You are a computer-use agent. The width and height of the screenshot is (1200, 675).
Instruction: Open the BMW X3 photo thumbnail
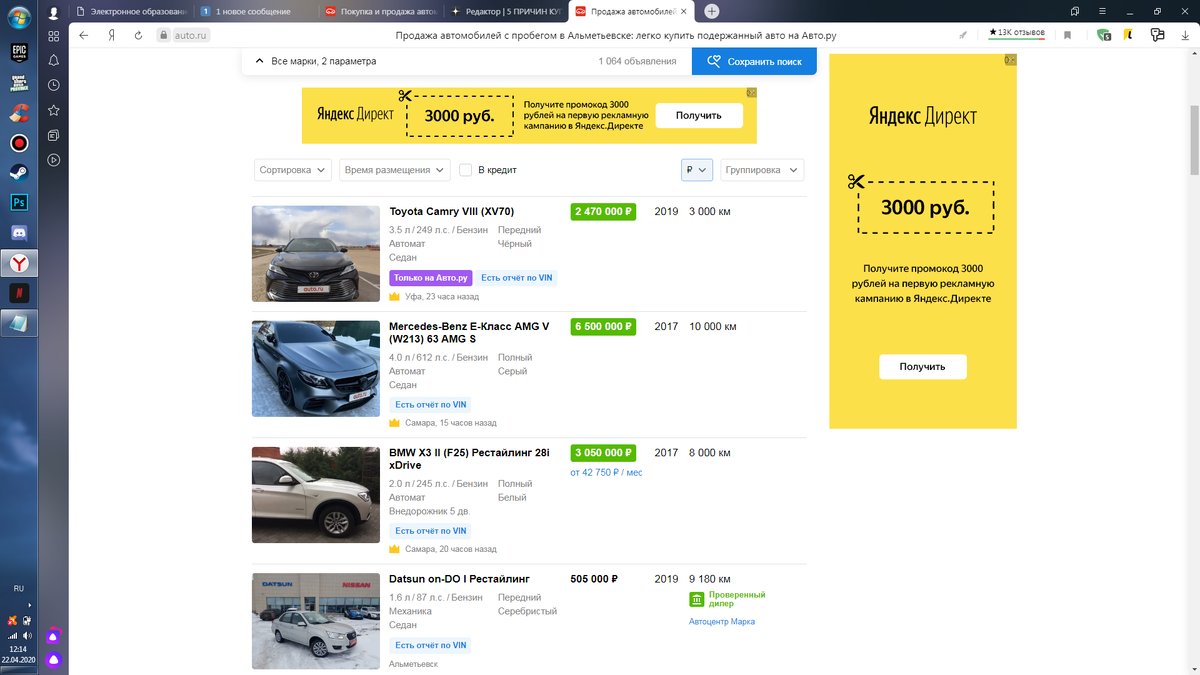(316, 495)
